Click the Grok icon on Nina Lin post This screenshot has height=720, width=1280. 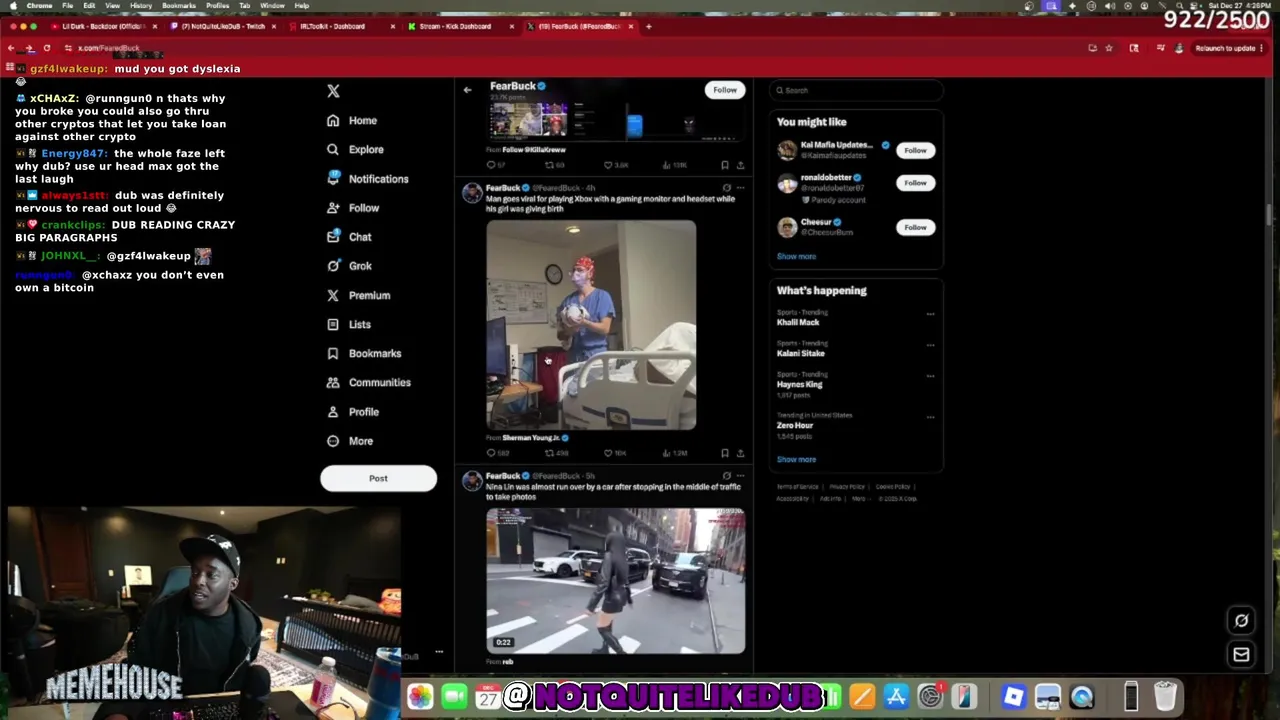click(x=726, y=476)
